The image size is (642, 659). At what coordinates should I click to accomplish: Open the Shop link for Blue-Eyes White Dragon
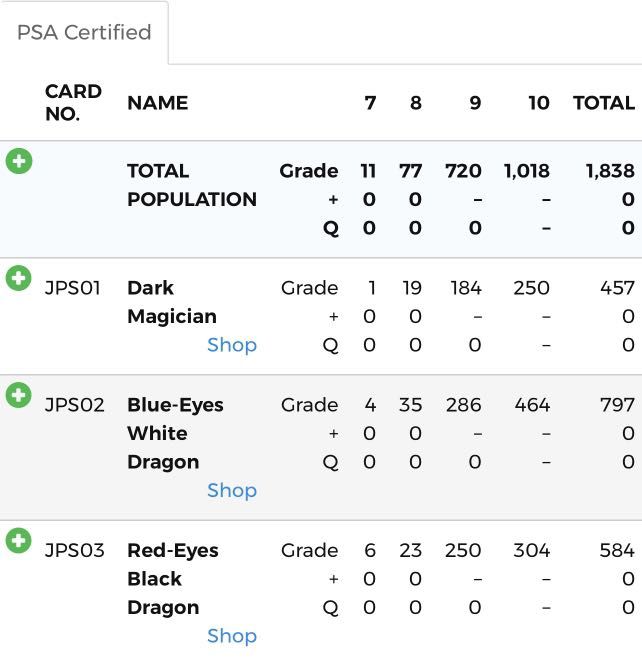point(232,490)
